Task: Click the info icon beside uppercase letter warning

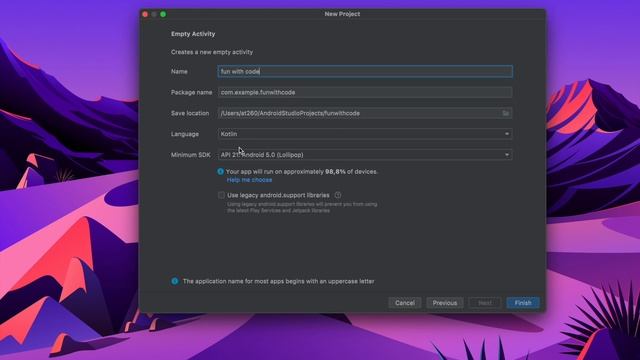Action: point(175,281)
